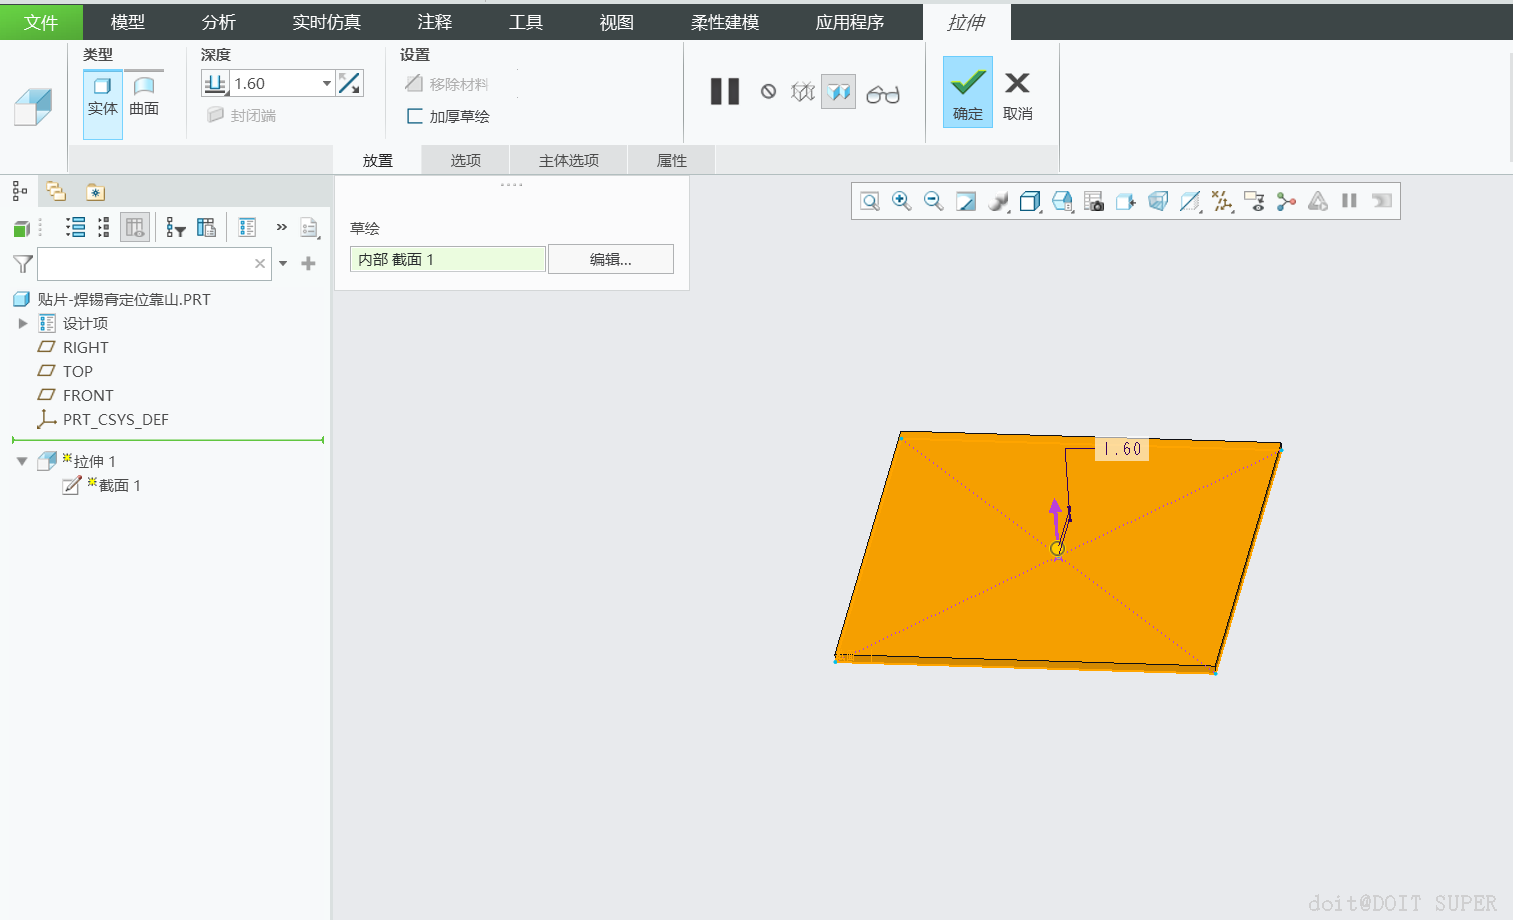
Task: Click the Refit zoom icon in graphics toolbar
Action: (870, 202)
